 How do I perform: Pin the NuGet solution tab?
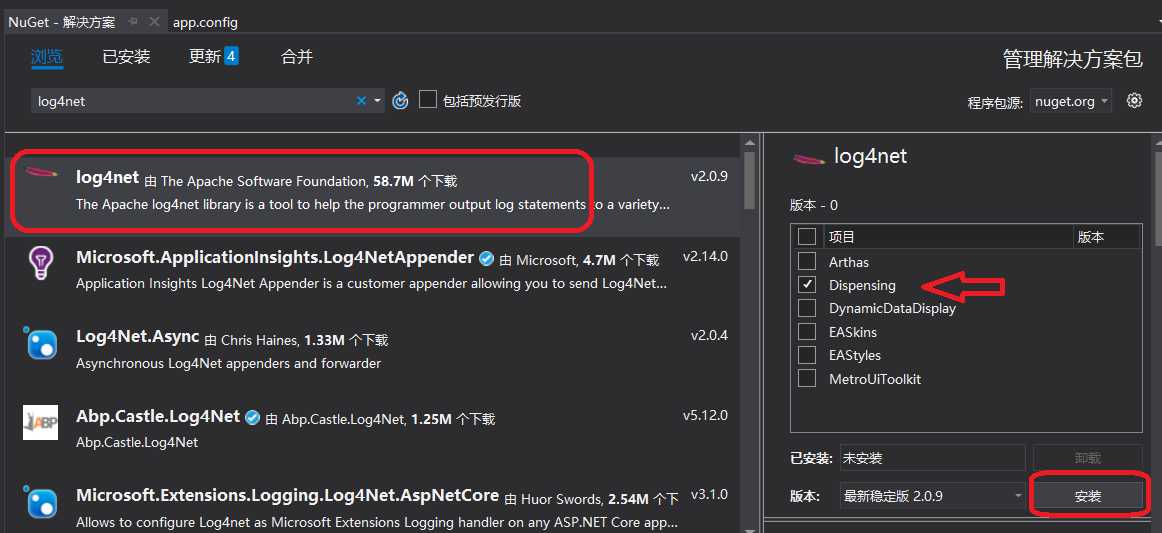click(133, 22)
